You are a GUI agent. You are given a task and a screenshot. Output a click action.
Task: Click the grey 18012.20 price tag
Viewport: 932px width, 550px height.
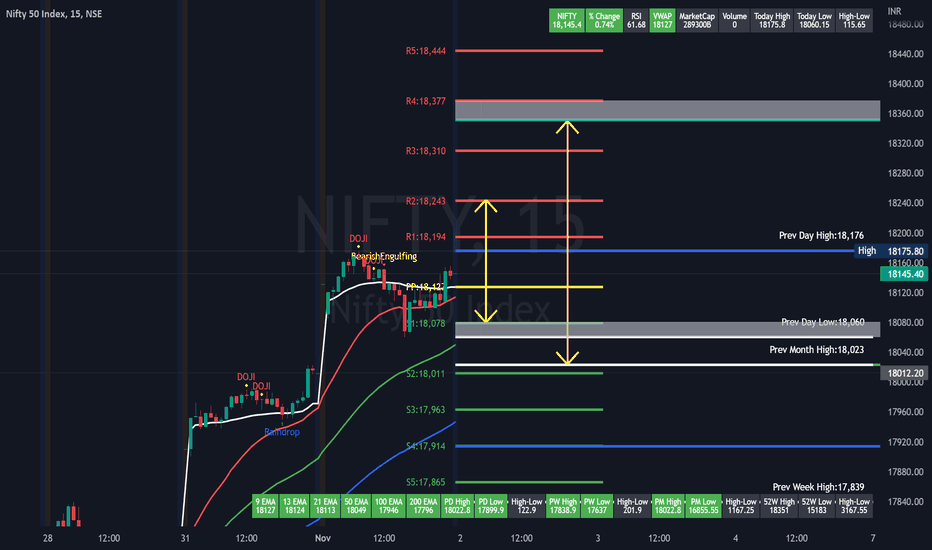click(903, 373)
